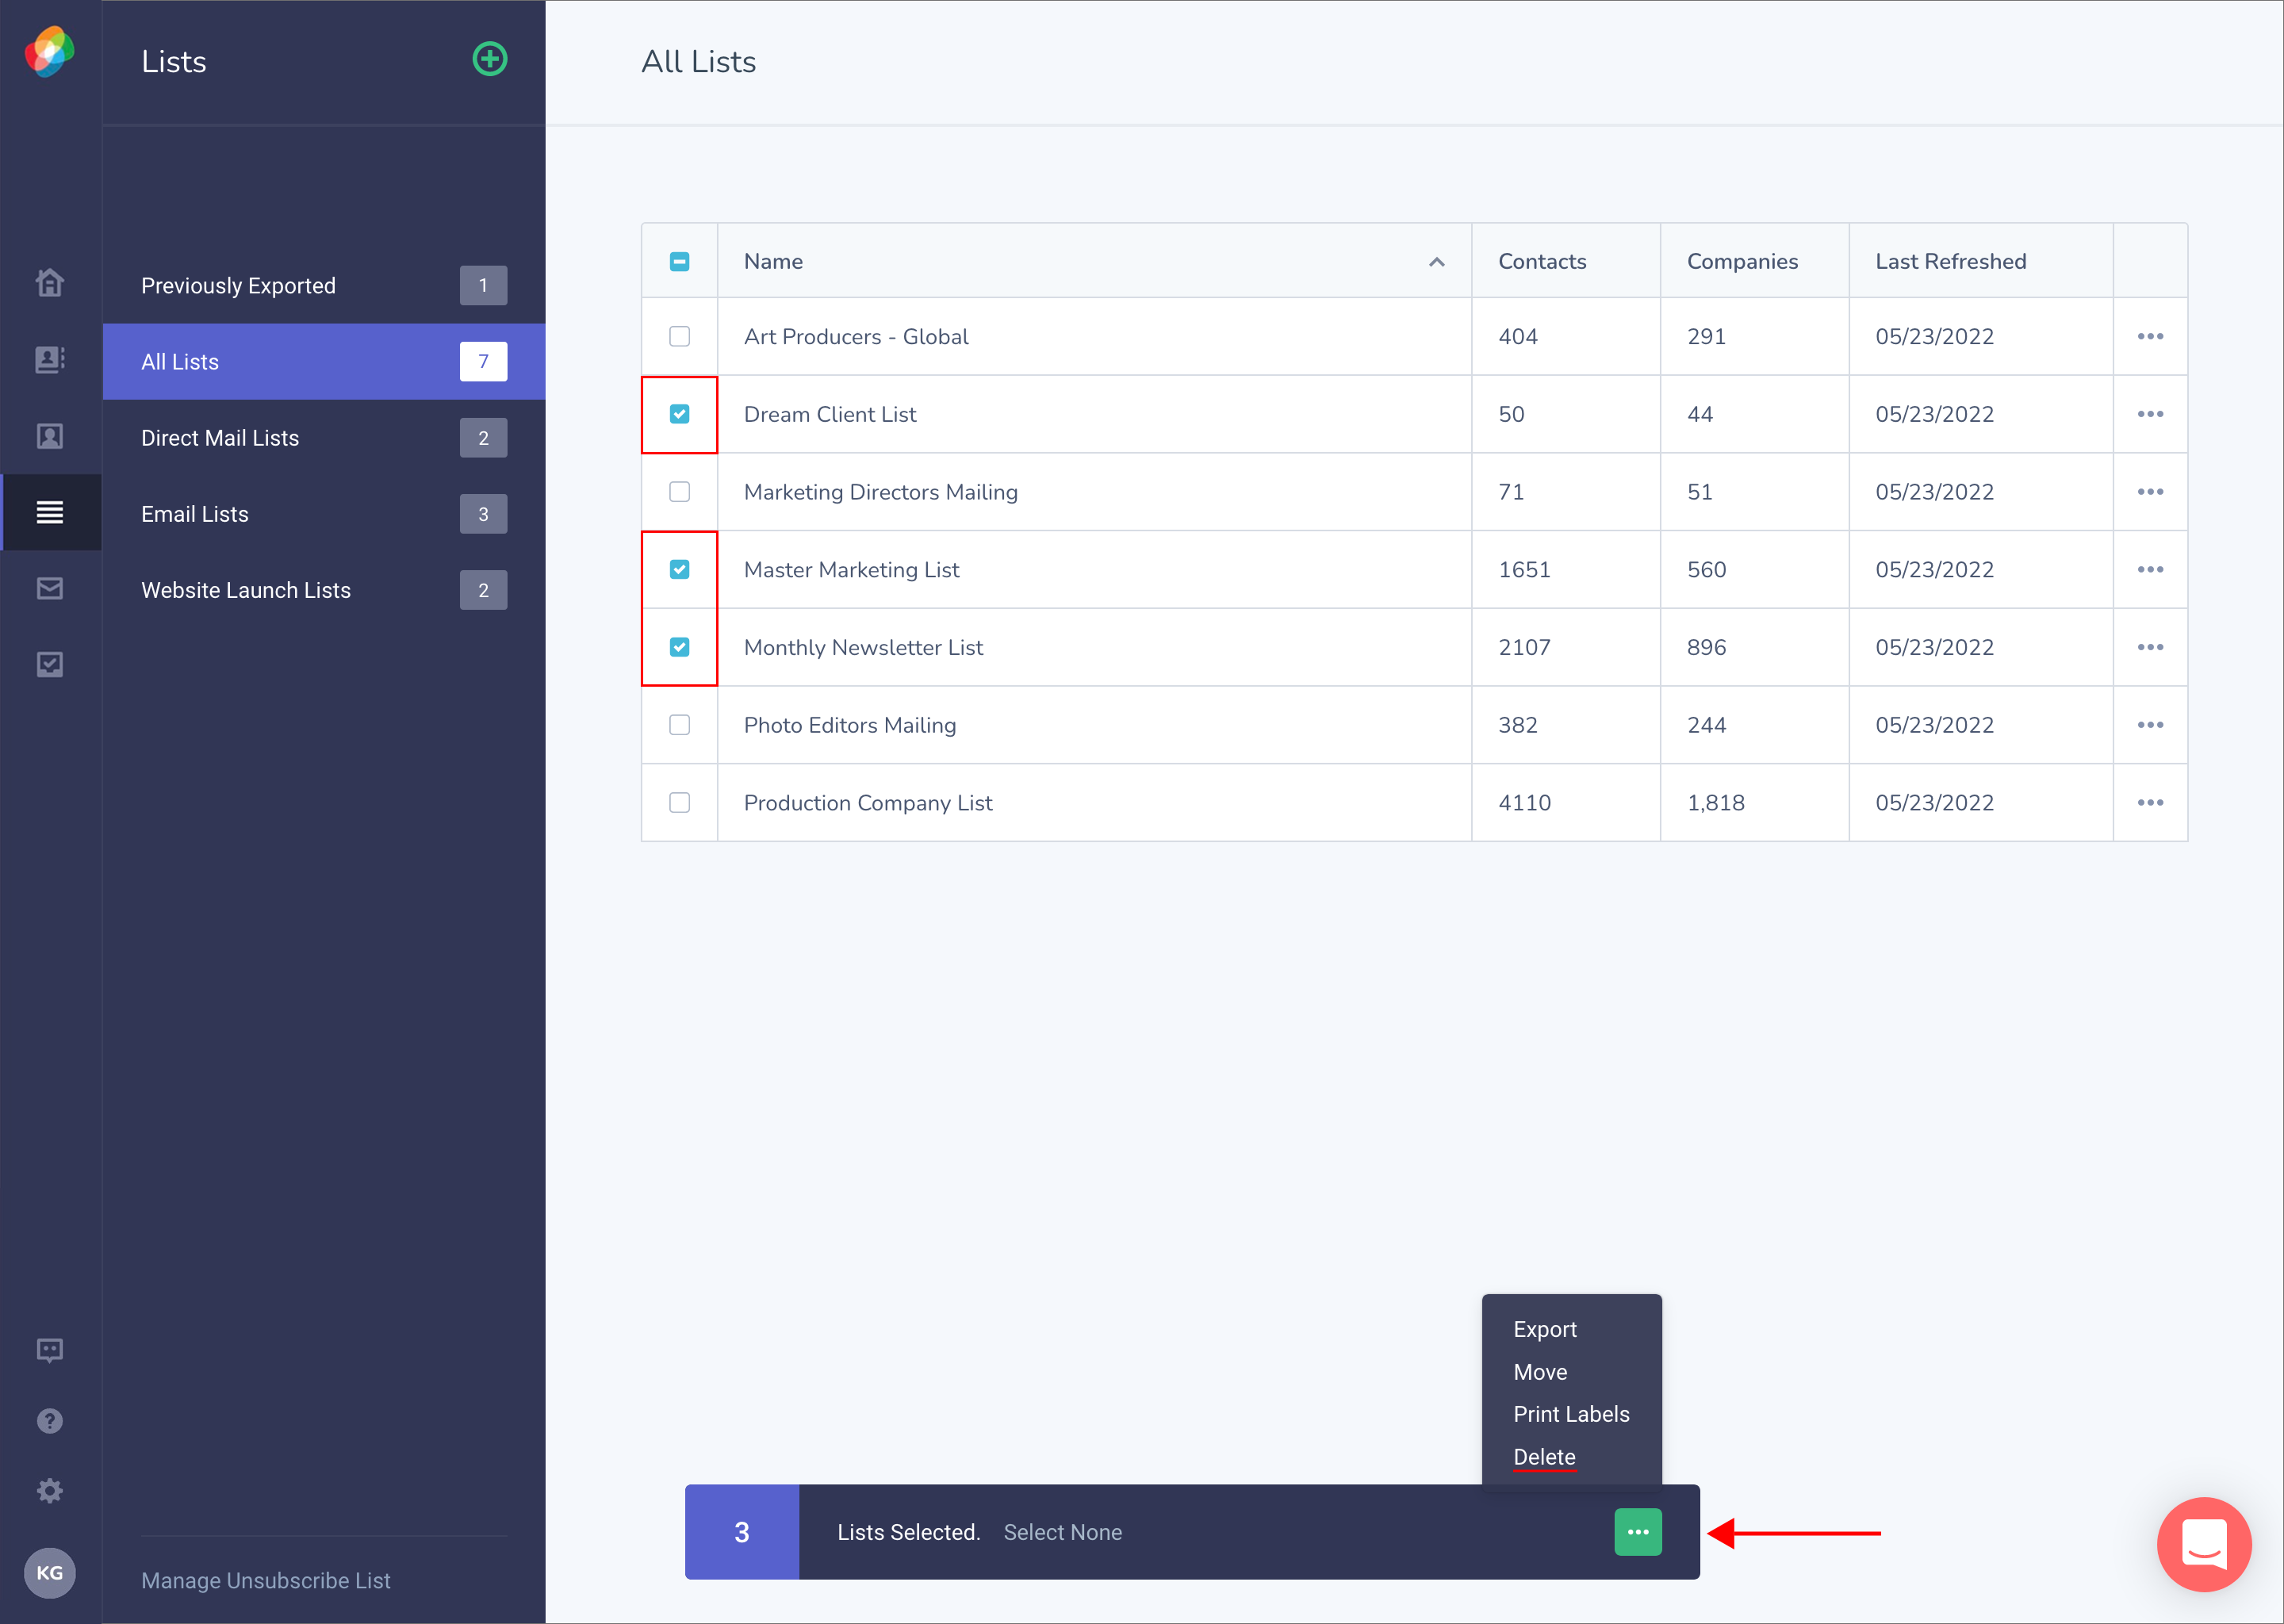Open the chat support bubble button

(2204, 1544)
